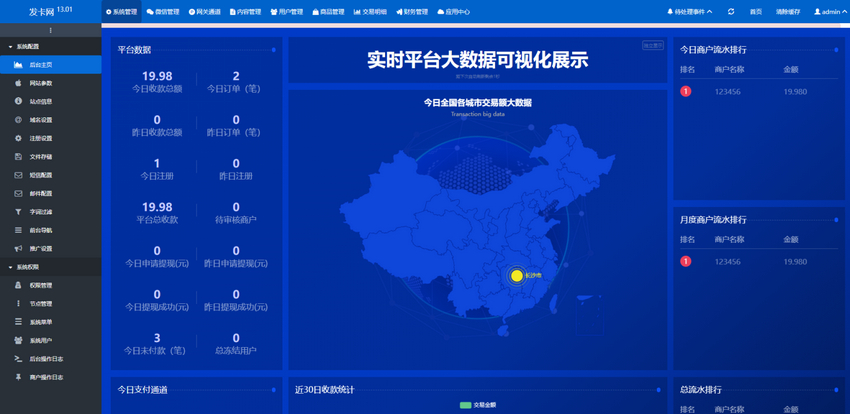
Task: Expand the 待处理事件 notifications dropdown
Action: click(x=690, y=12)
